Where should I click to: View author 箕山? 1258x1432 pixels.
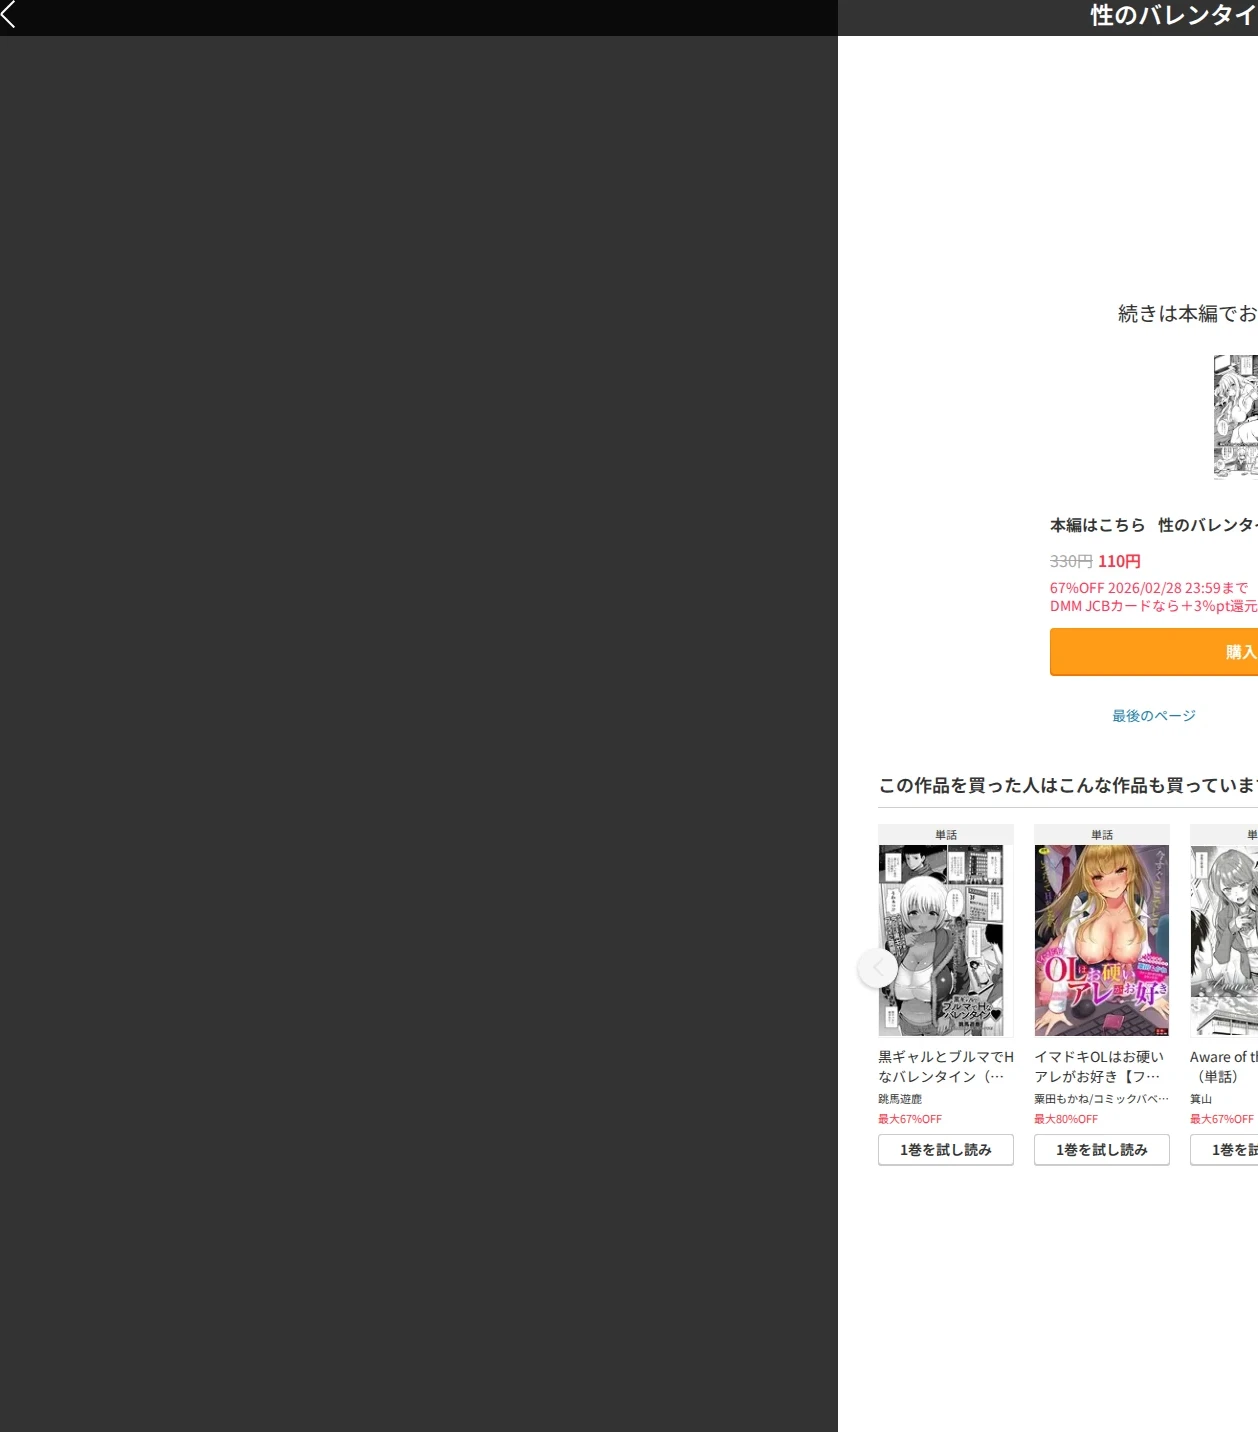[1201, 1099]
